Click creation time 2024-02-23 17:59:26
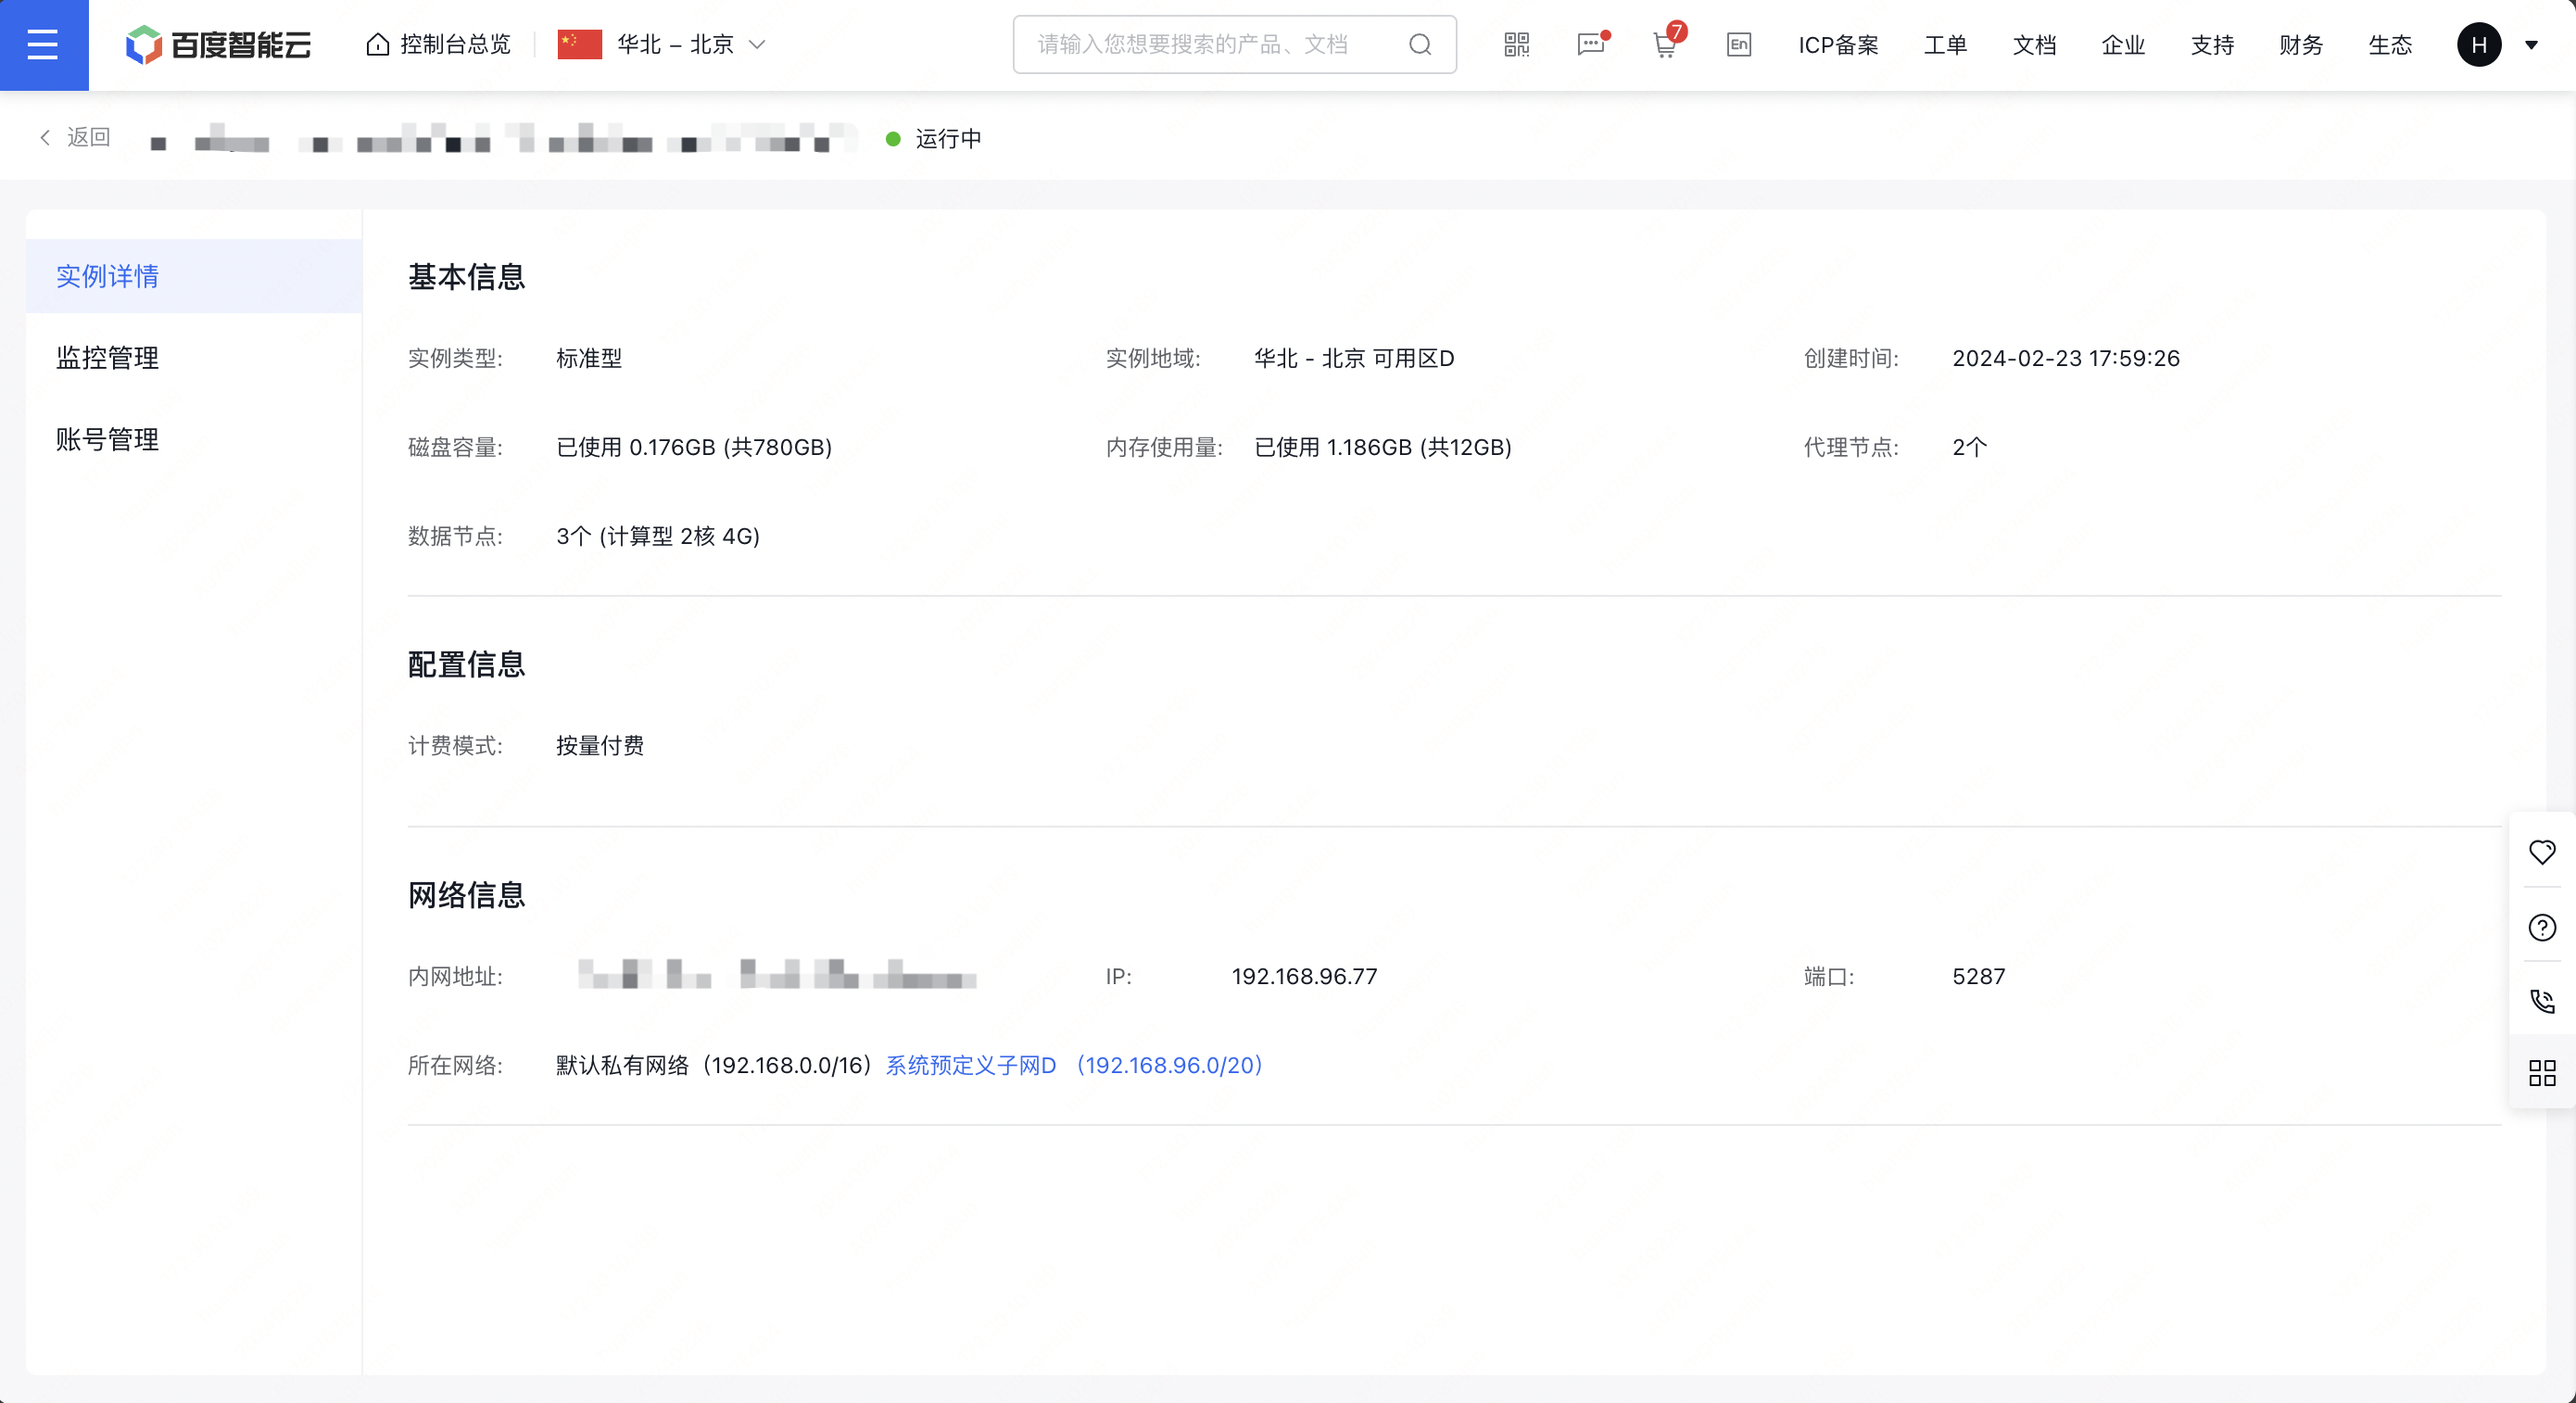The height and width of the screenshot is (1403, 2576). (x=2066, y=359)
